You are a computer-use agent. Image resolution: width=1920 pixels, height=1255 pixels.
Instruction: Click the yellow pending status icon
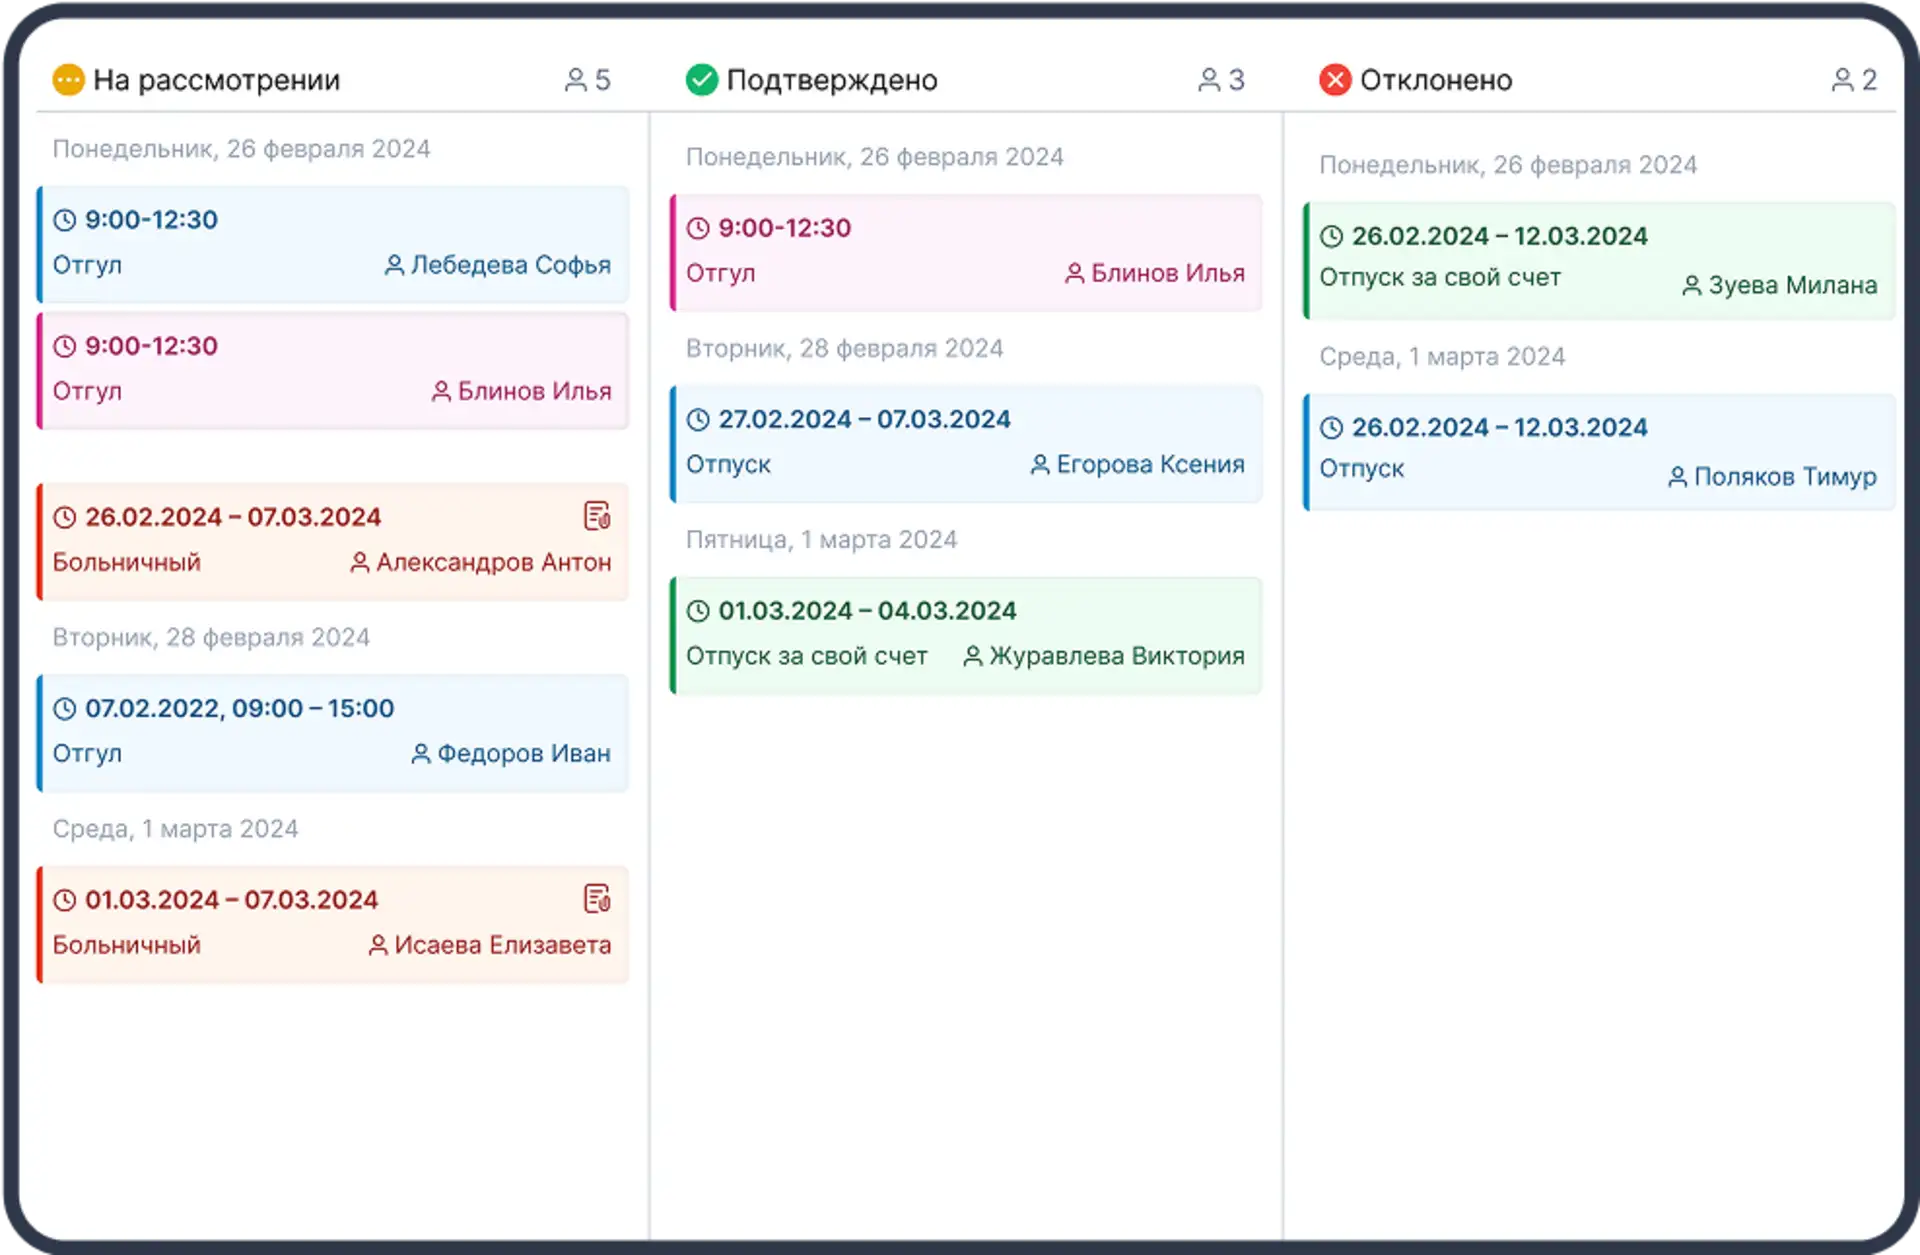(x=68, y=80)
